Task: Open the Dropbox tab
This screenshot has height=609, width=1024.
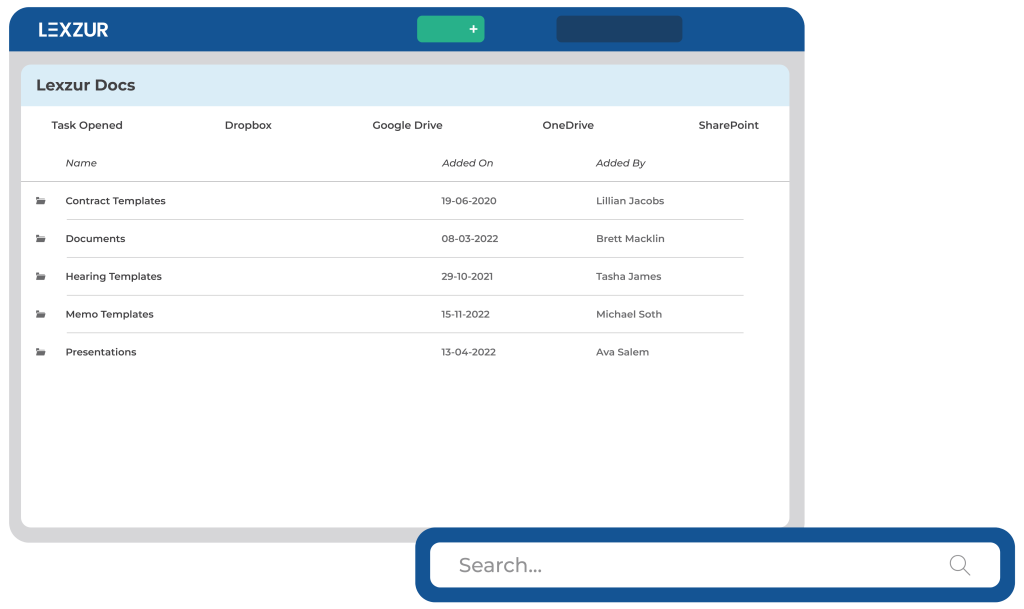Action: pyautogui.click(x=248, y=126)
